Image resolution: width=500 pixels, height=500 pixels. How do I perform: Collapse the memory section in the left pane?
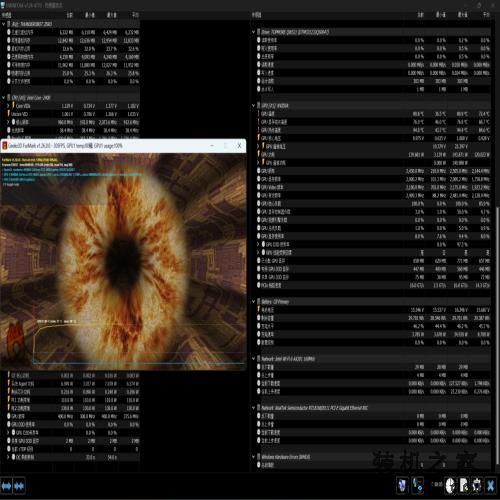[x=4, y=24]
